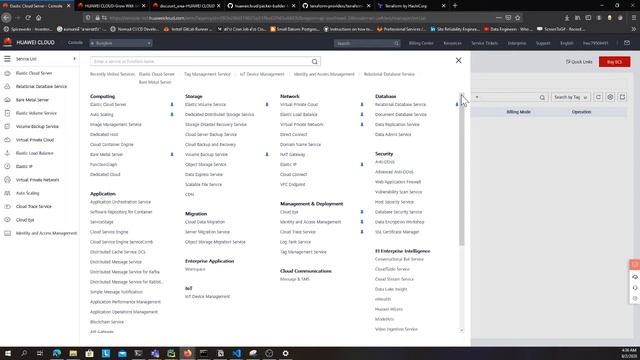The width and height of the screenshot is (640, 360).
Task: Click the browser home button
Action: click(x=38, y=18)
